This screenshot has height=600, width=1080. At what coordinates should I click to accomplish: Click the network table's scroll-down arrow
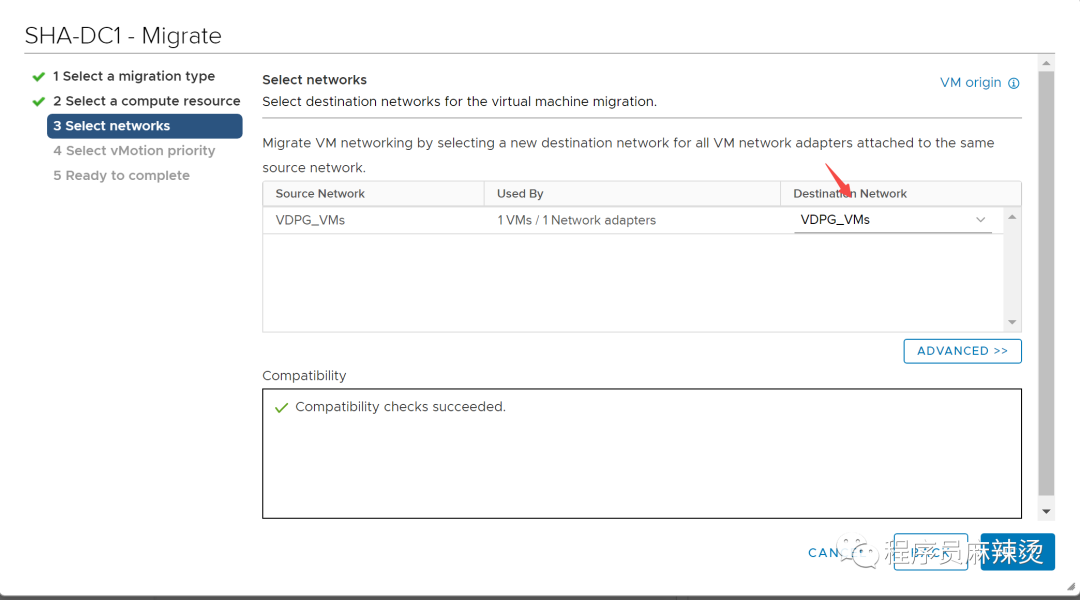pyautogui.click(x=1012, y=322)
